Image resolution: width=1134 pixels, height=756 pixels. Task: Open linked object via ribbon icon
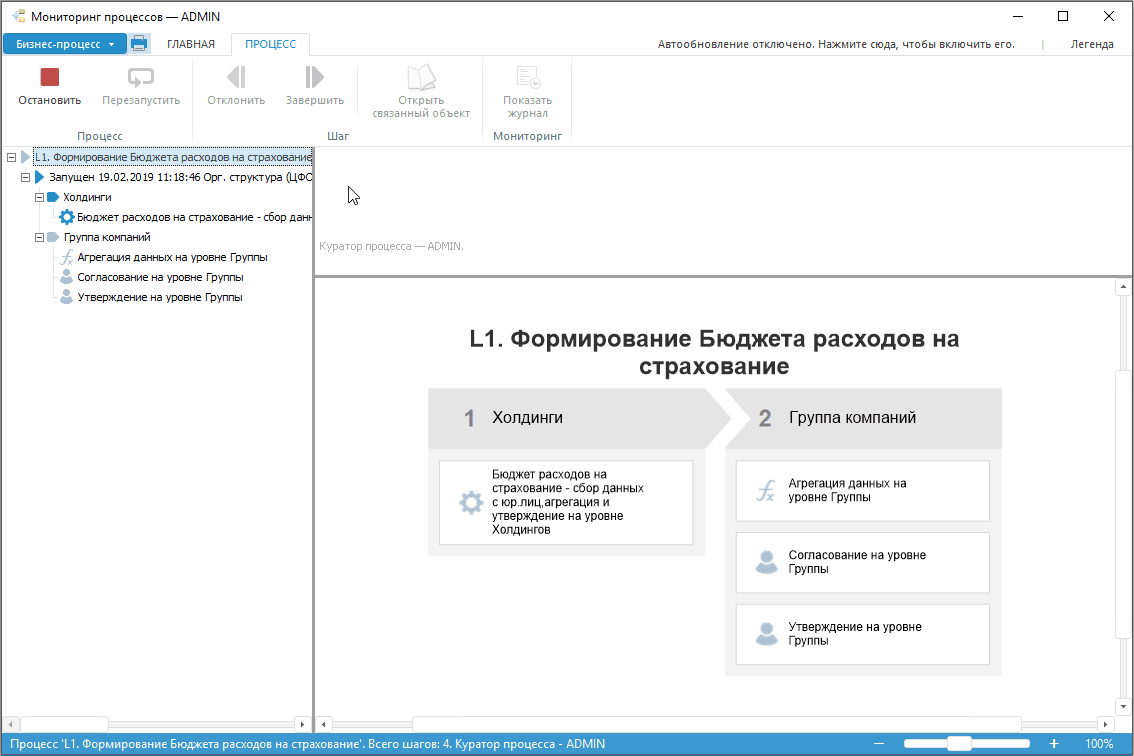(x=420, y=78)
